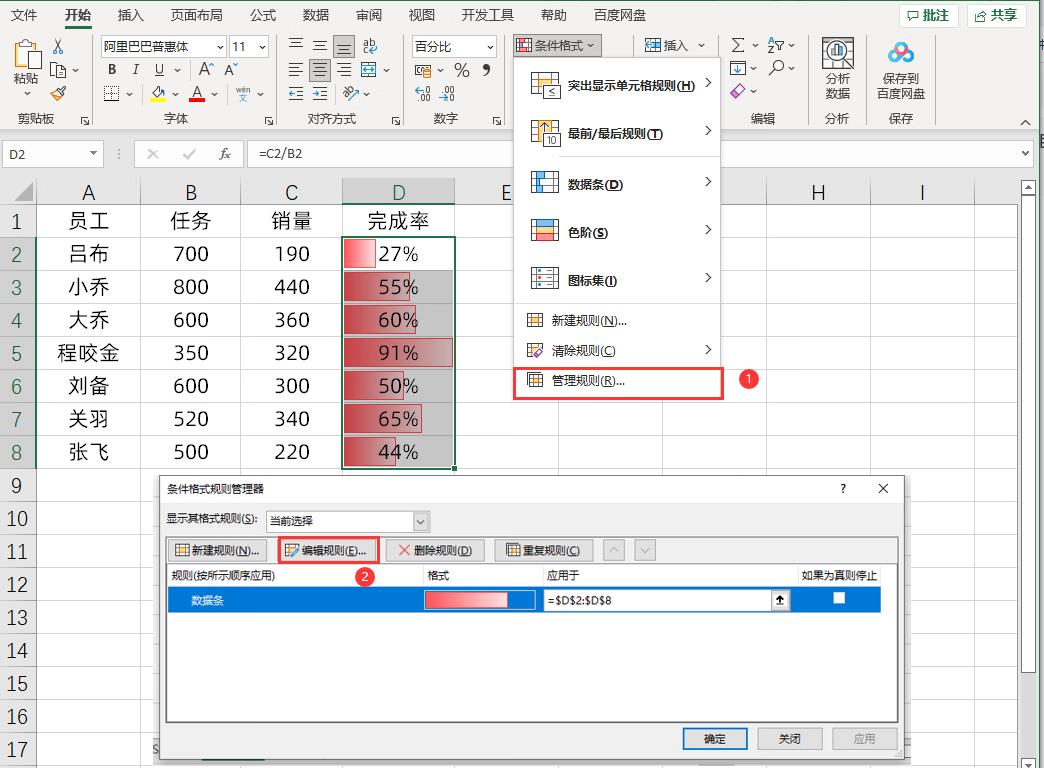
Task: Open 分析数据 analyze data tool
Action: click(x=837, y=68)
